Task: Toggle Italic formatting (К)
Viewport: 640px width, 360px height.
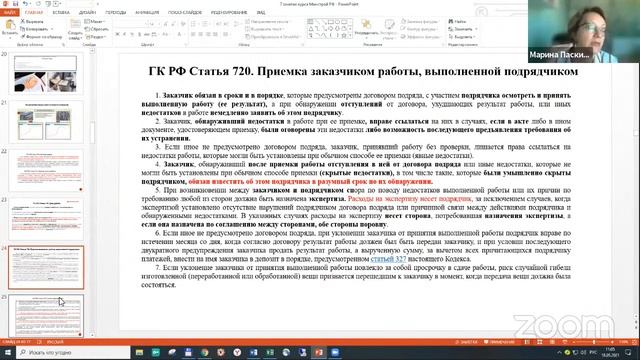Action: click(124, 35)
